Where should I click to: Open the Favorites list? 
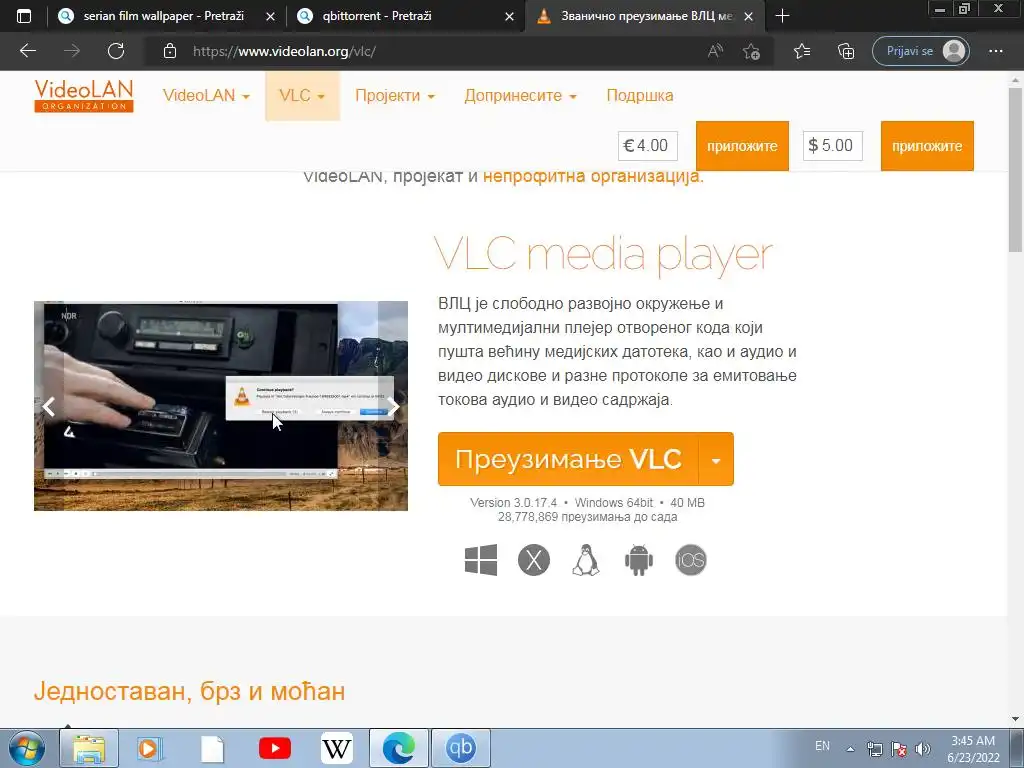tap(802, 51)
